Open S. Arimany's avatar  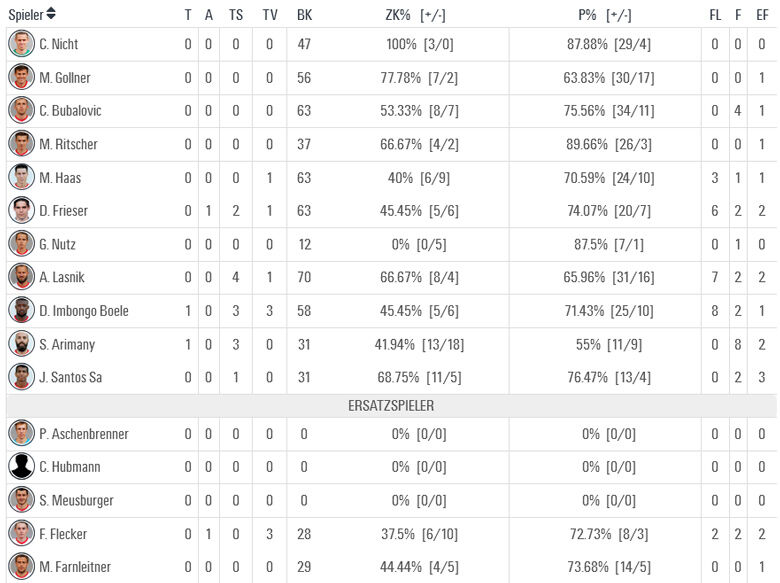tap(21, 344)
